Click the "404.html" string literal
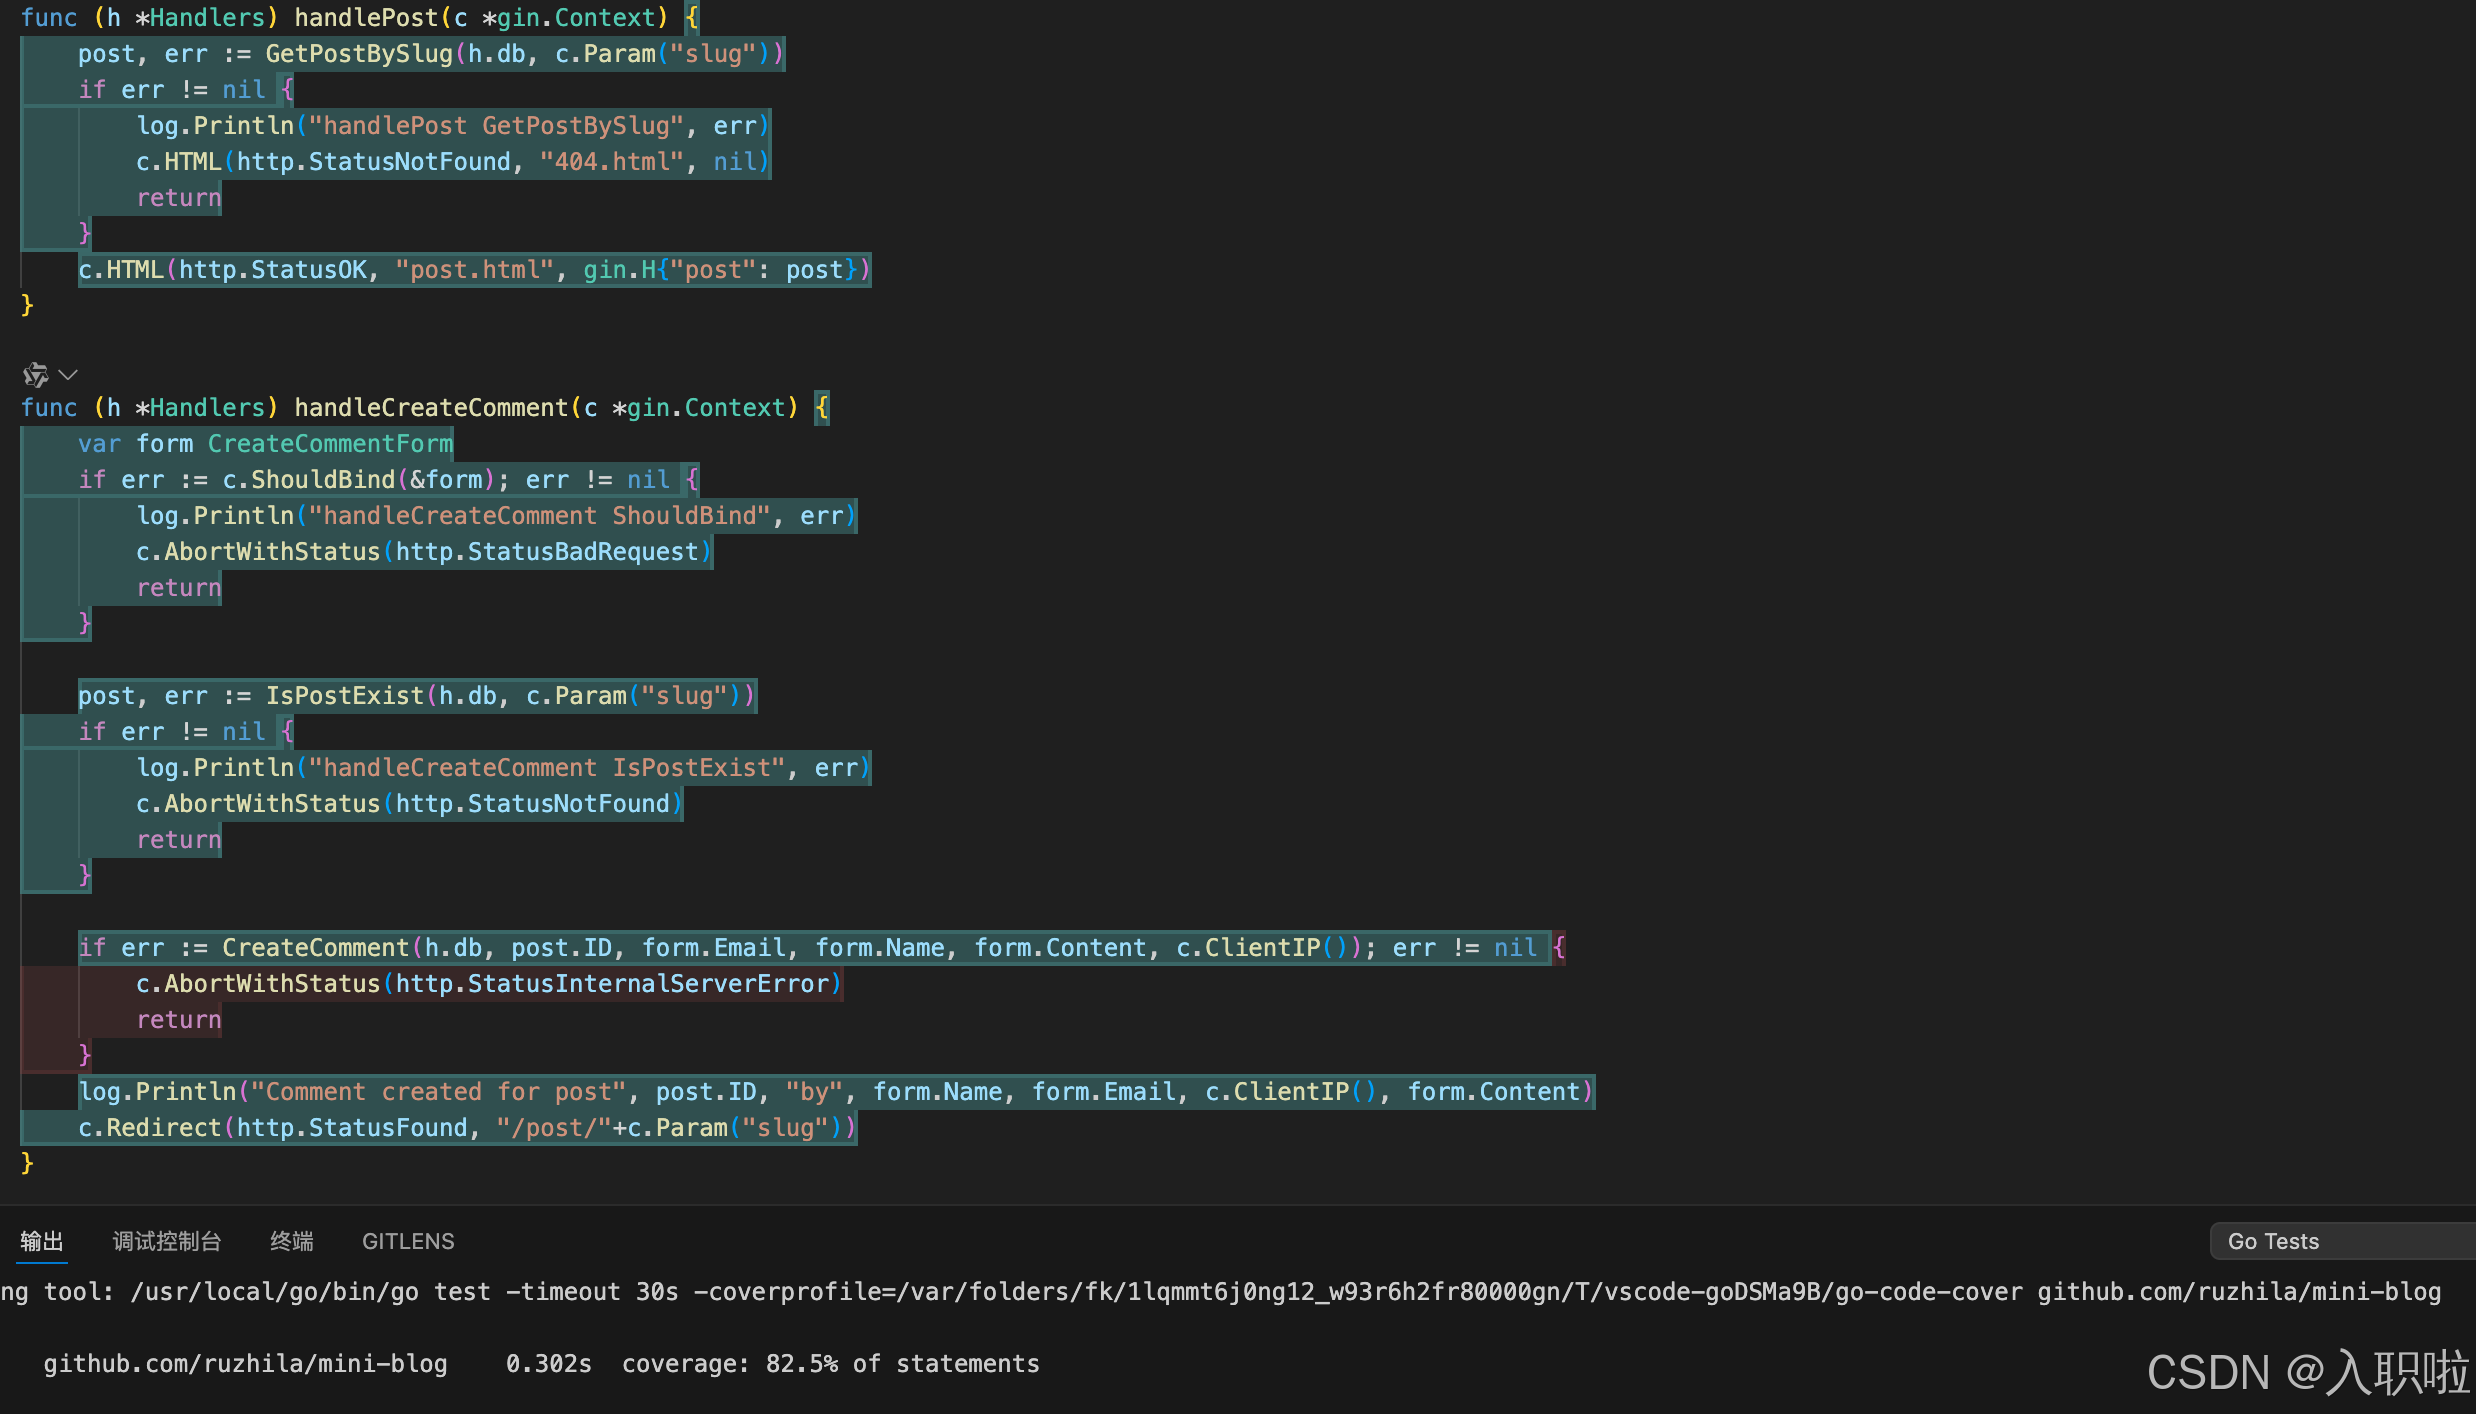Viewport: 2476px width, 1414px height. [x=612, y=162]
